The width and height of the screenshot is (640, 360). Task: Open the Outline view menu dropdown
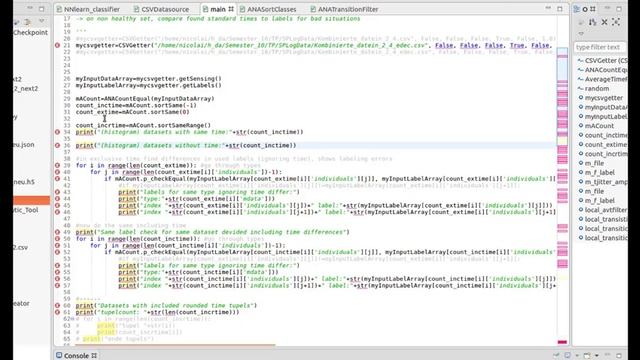581,33
